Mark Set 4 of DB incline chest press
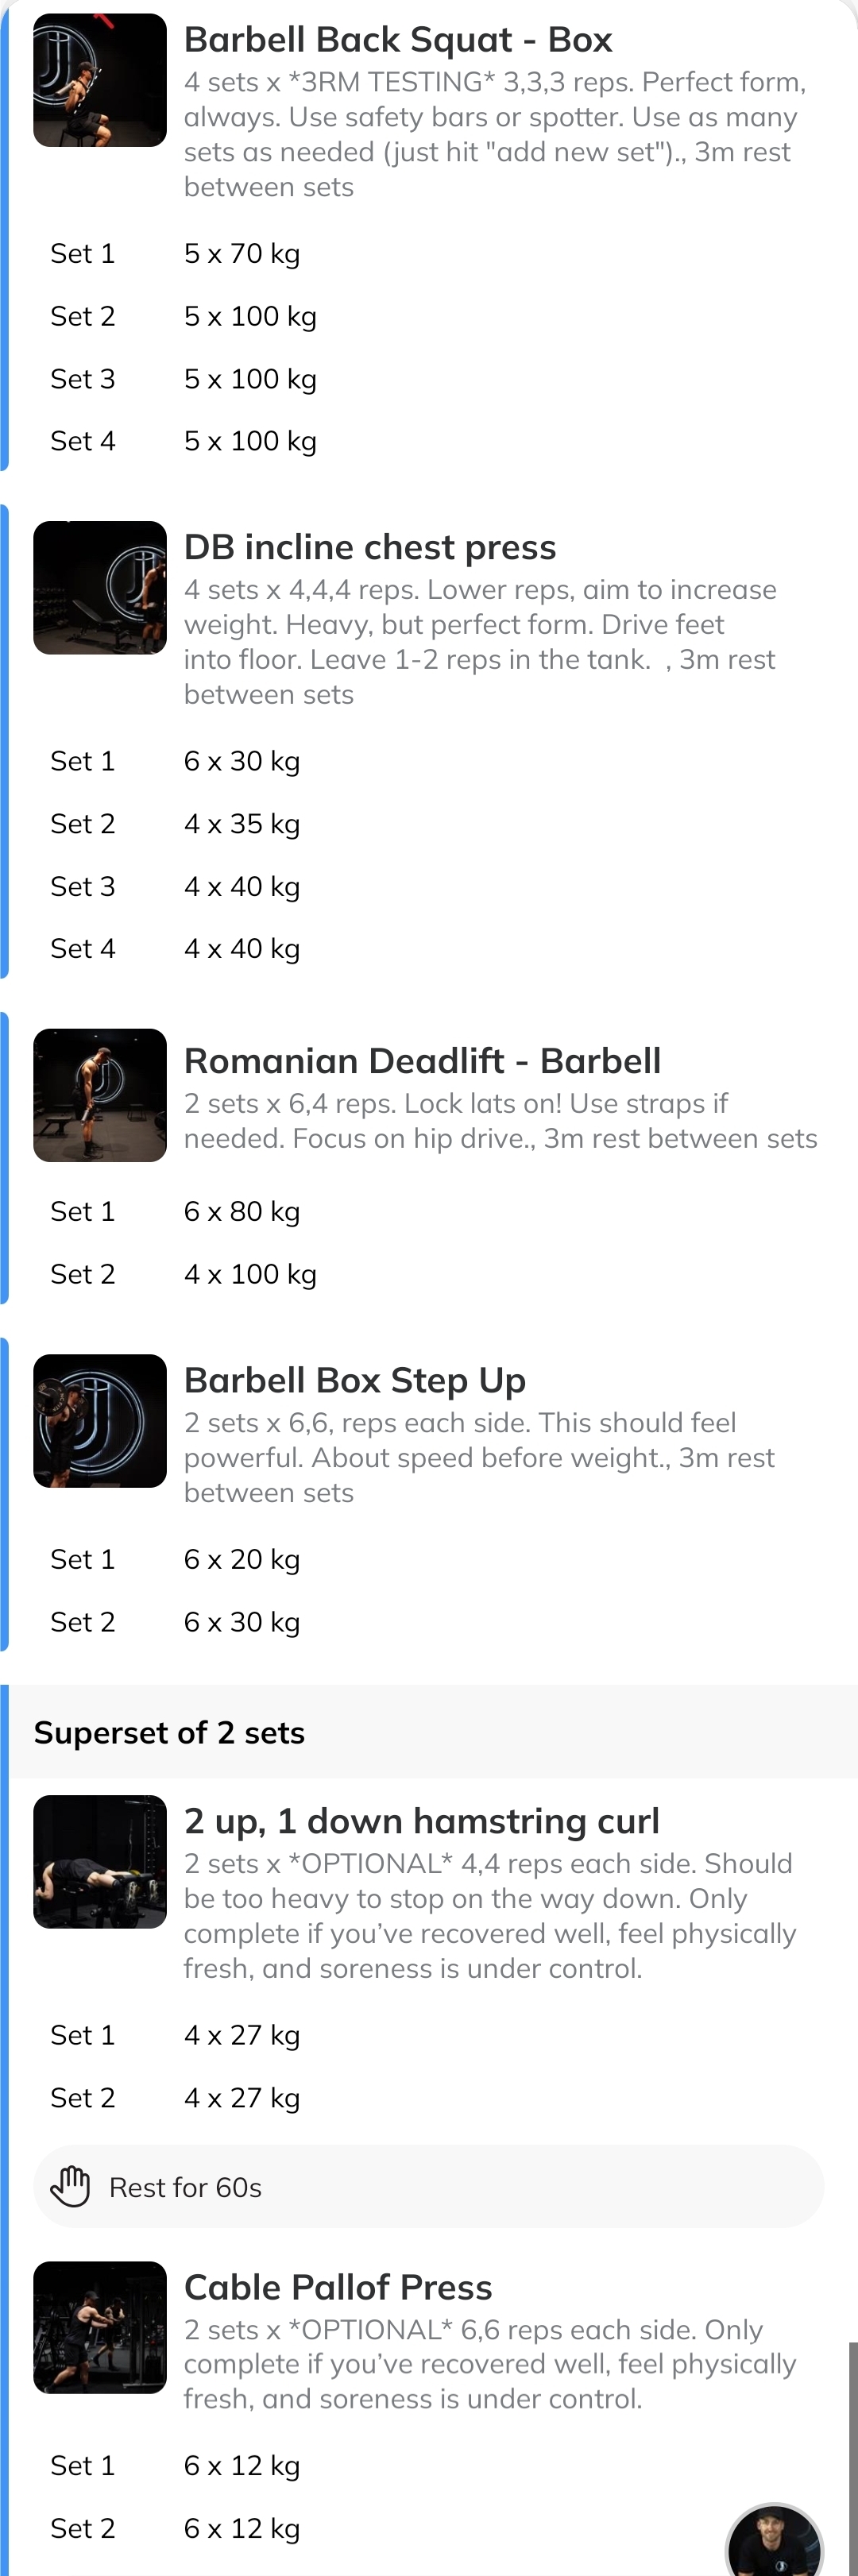The width and height of the screenshot is (858, 2576). (83, 948)
